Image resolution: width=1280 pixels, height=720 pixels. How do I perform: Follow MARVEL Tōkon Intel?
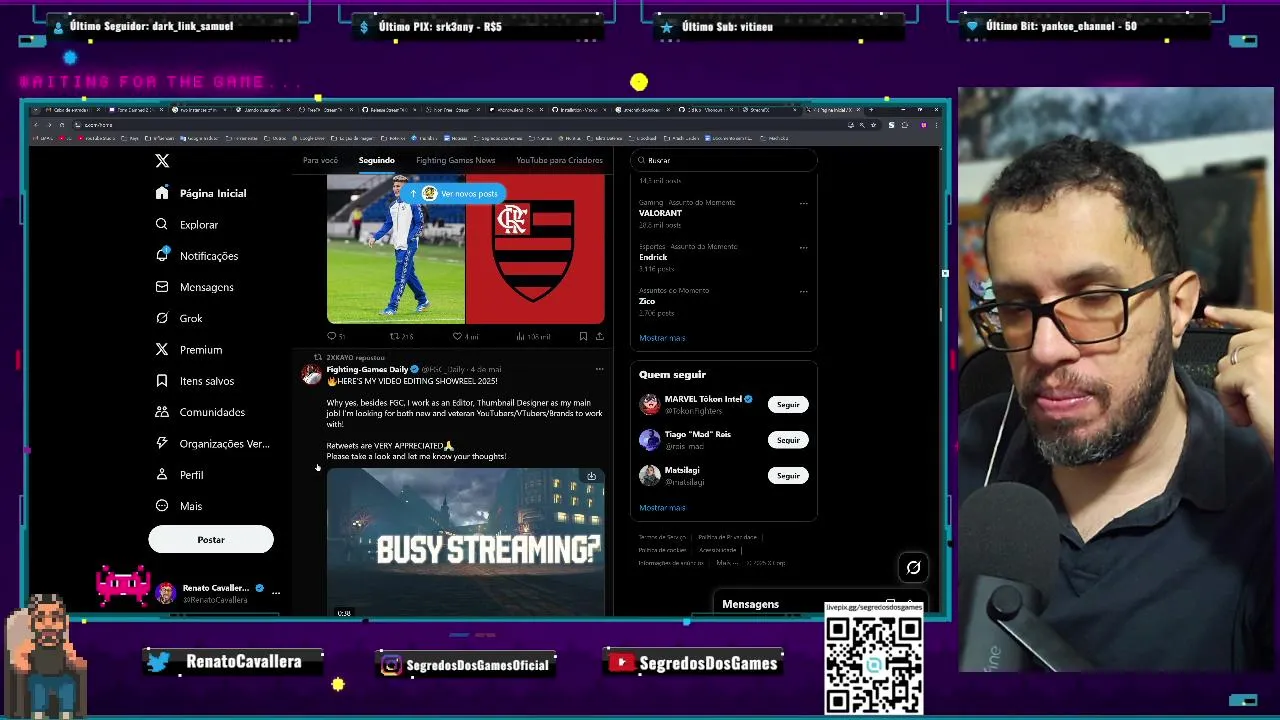coord(788,404)
